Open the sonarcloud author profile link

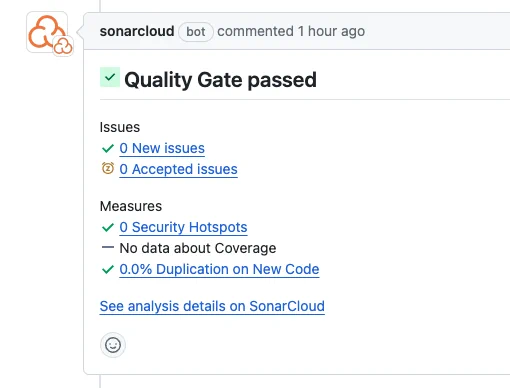137,31
